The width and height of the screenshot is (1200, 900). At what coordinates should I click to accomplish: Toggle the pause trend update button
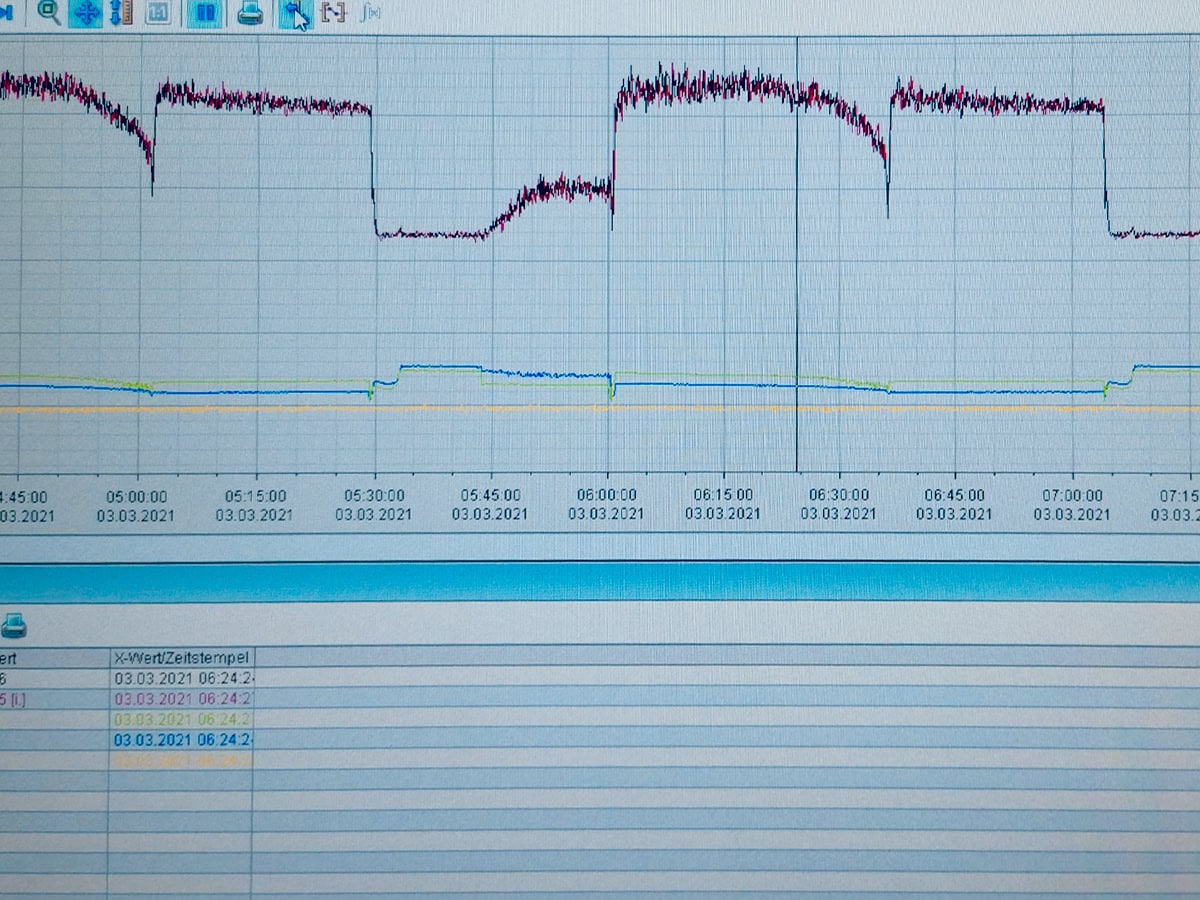point(205,13)
